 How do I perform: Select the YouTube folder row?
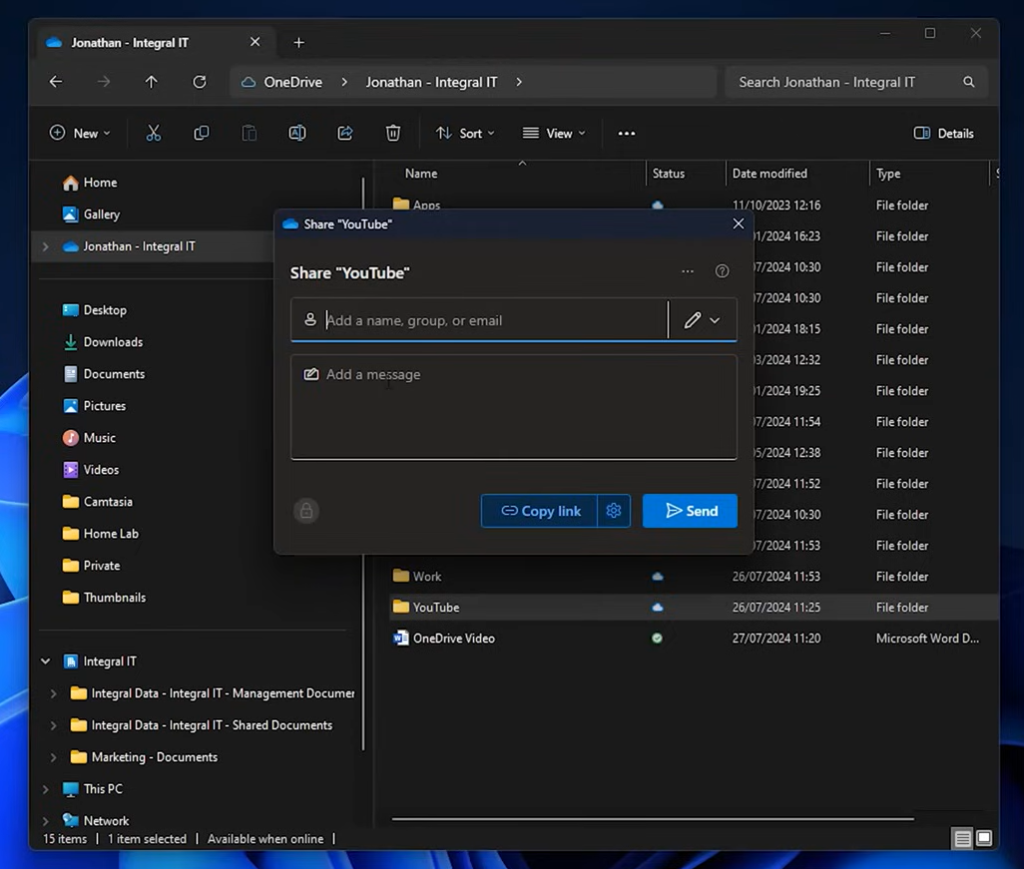(693, 607)
